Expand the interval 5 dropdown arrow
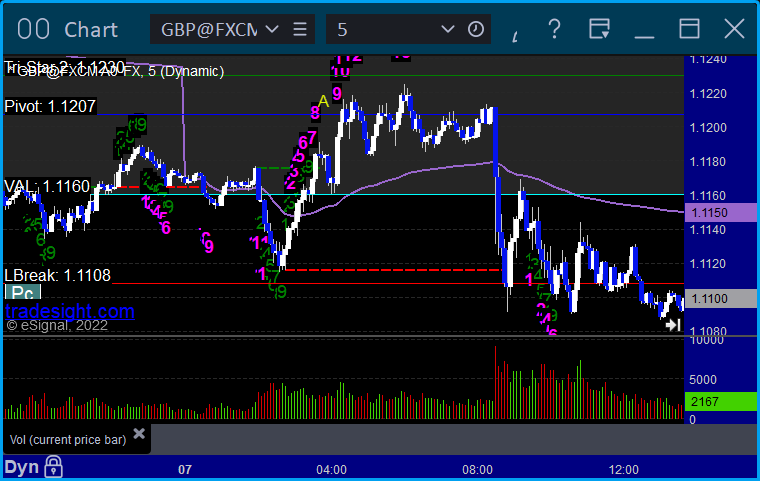The height and width of the screenshot is (481, 760). [x=447, y=29]
